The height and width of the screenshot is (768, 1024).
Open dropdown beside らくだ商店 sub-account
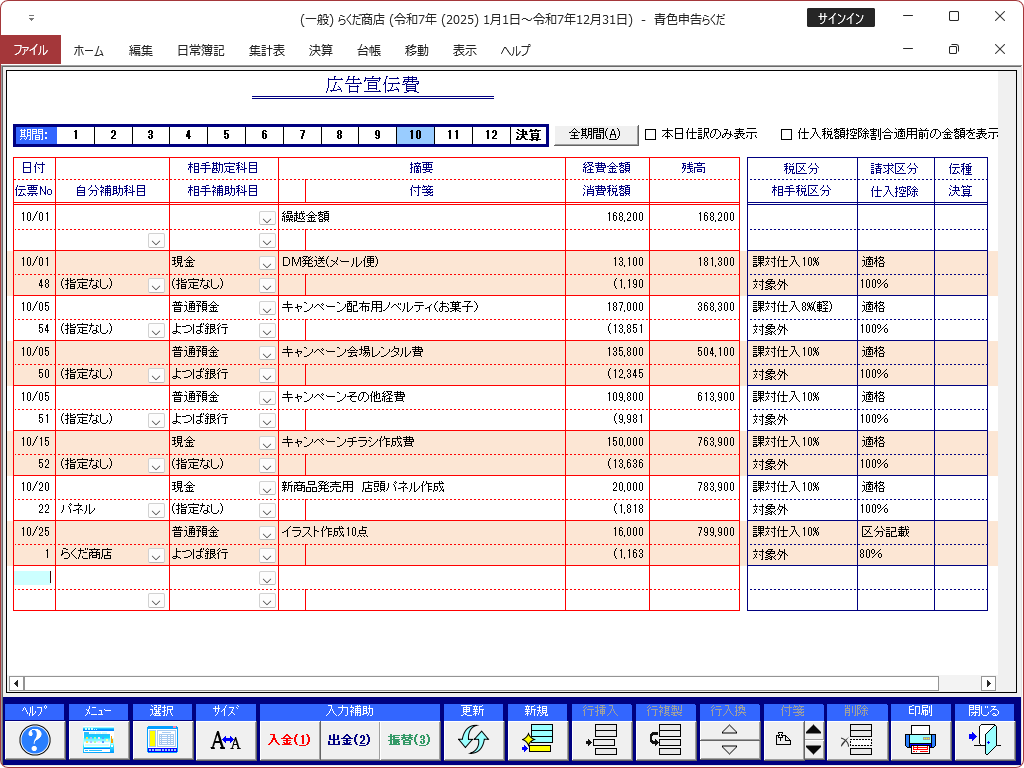click(x=156, y=555)
